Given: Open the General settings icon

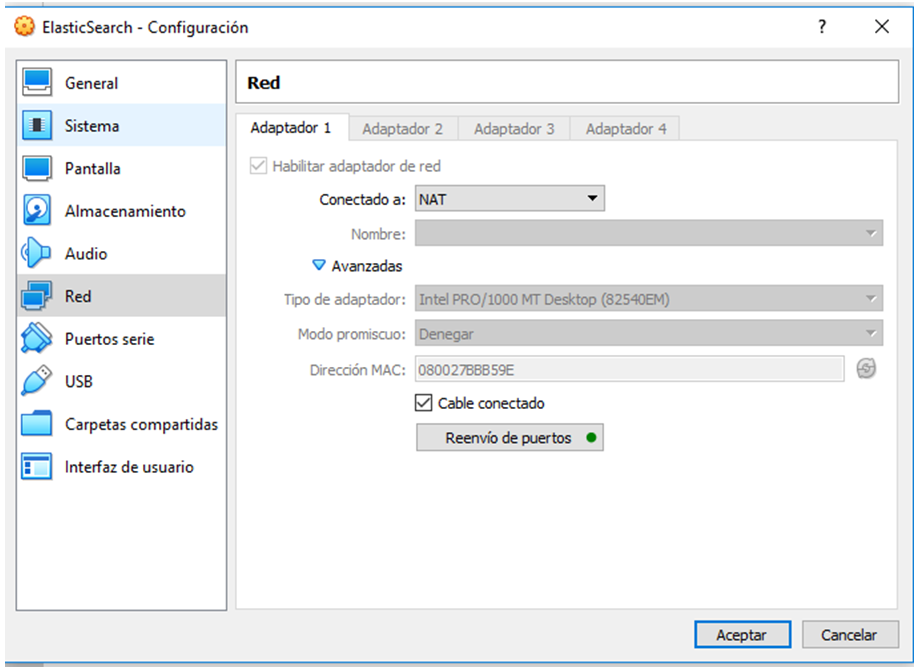Looking at the screenshot, I should click(37, 83).
